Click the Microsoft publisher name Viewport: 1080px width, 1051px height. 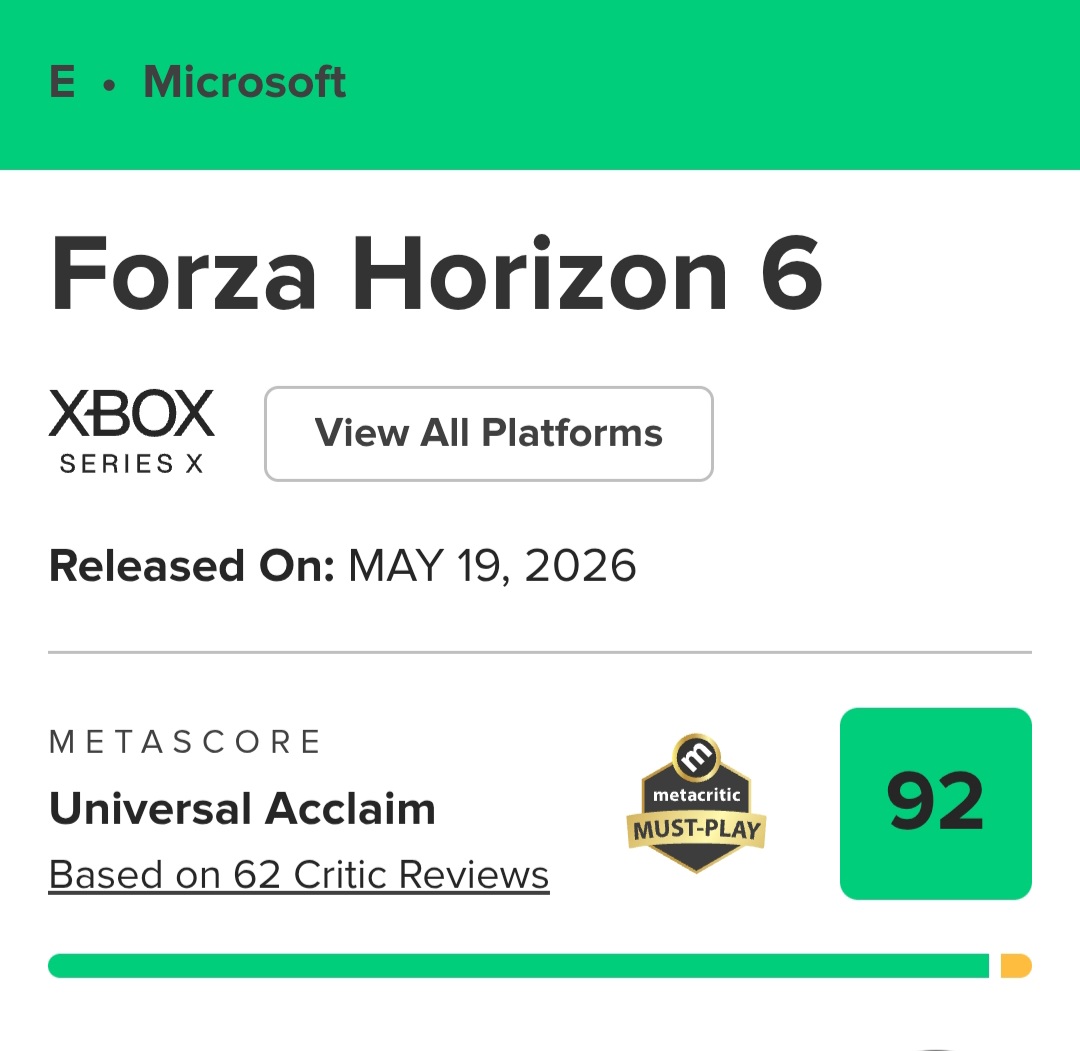pyautogui.click(x=245, y=82)
